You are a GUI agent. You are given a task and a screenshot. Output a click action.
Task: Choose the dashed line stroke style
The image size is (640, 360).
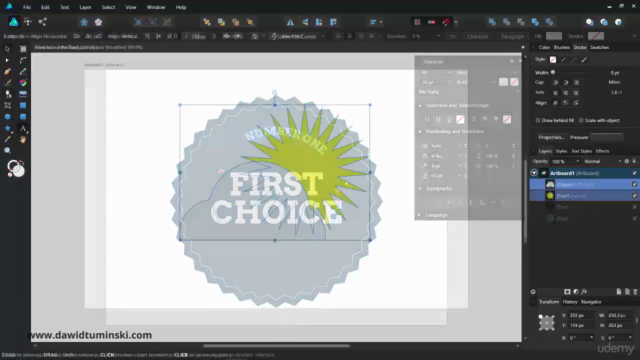pyautogui.click(x=574, y=60)
